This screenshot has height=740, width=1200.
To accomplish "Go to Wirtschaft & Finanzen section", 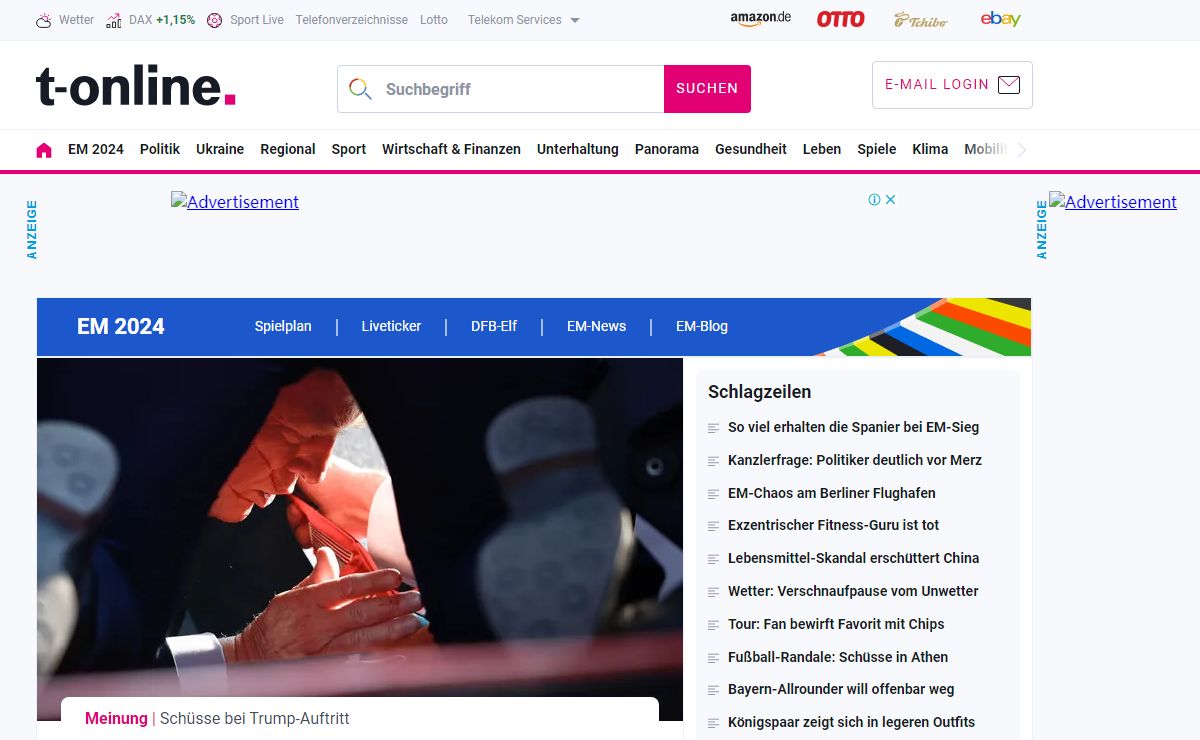I will click(x=451, y=149).
